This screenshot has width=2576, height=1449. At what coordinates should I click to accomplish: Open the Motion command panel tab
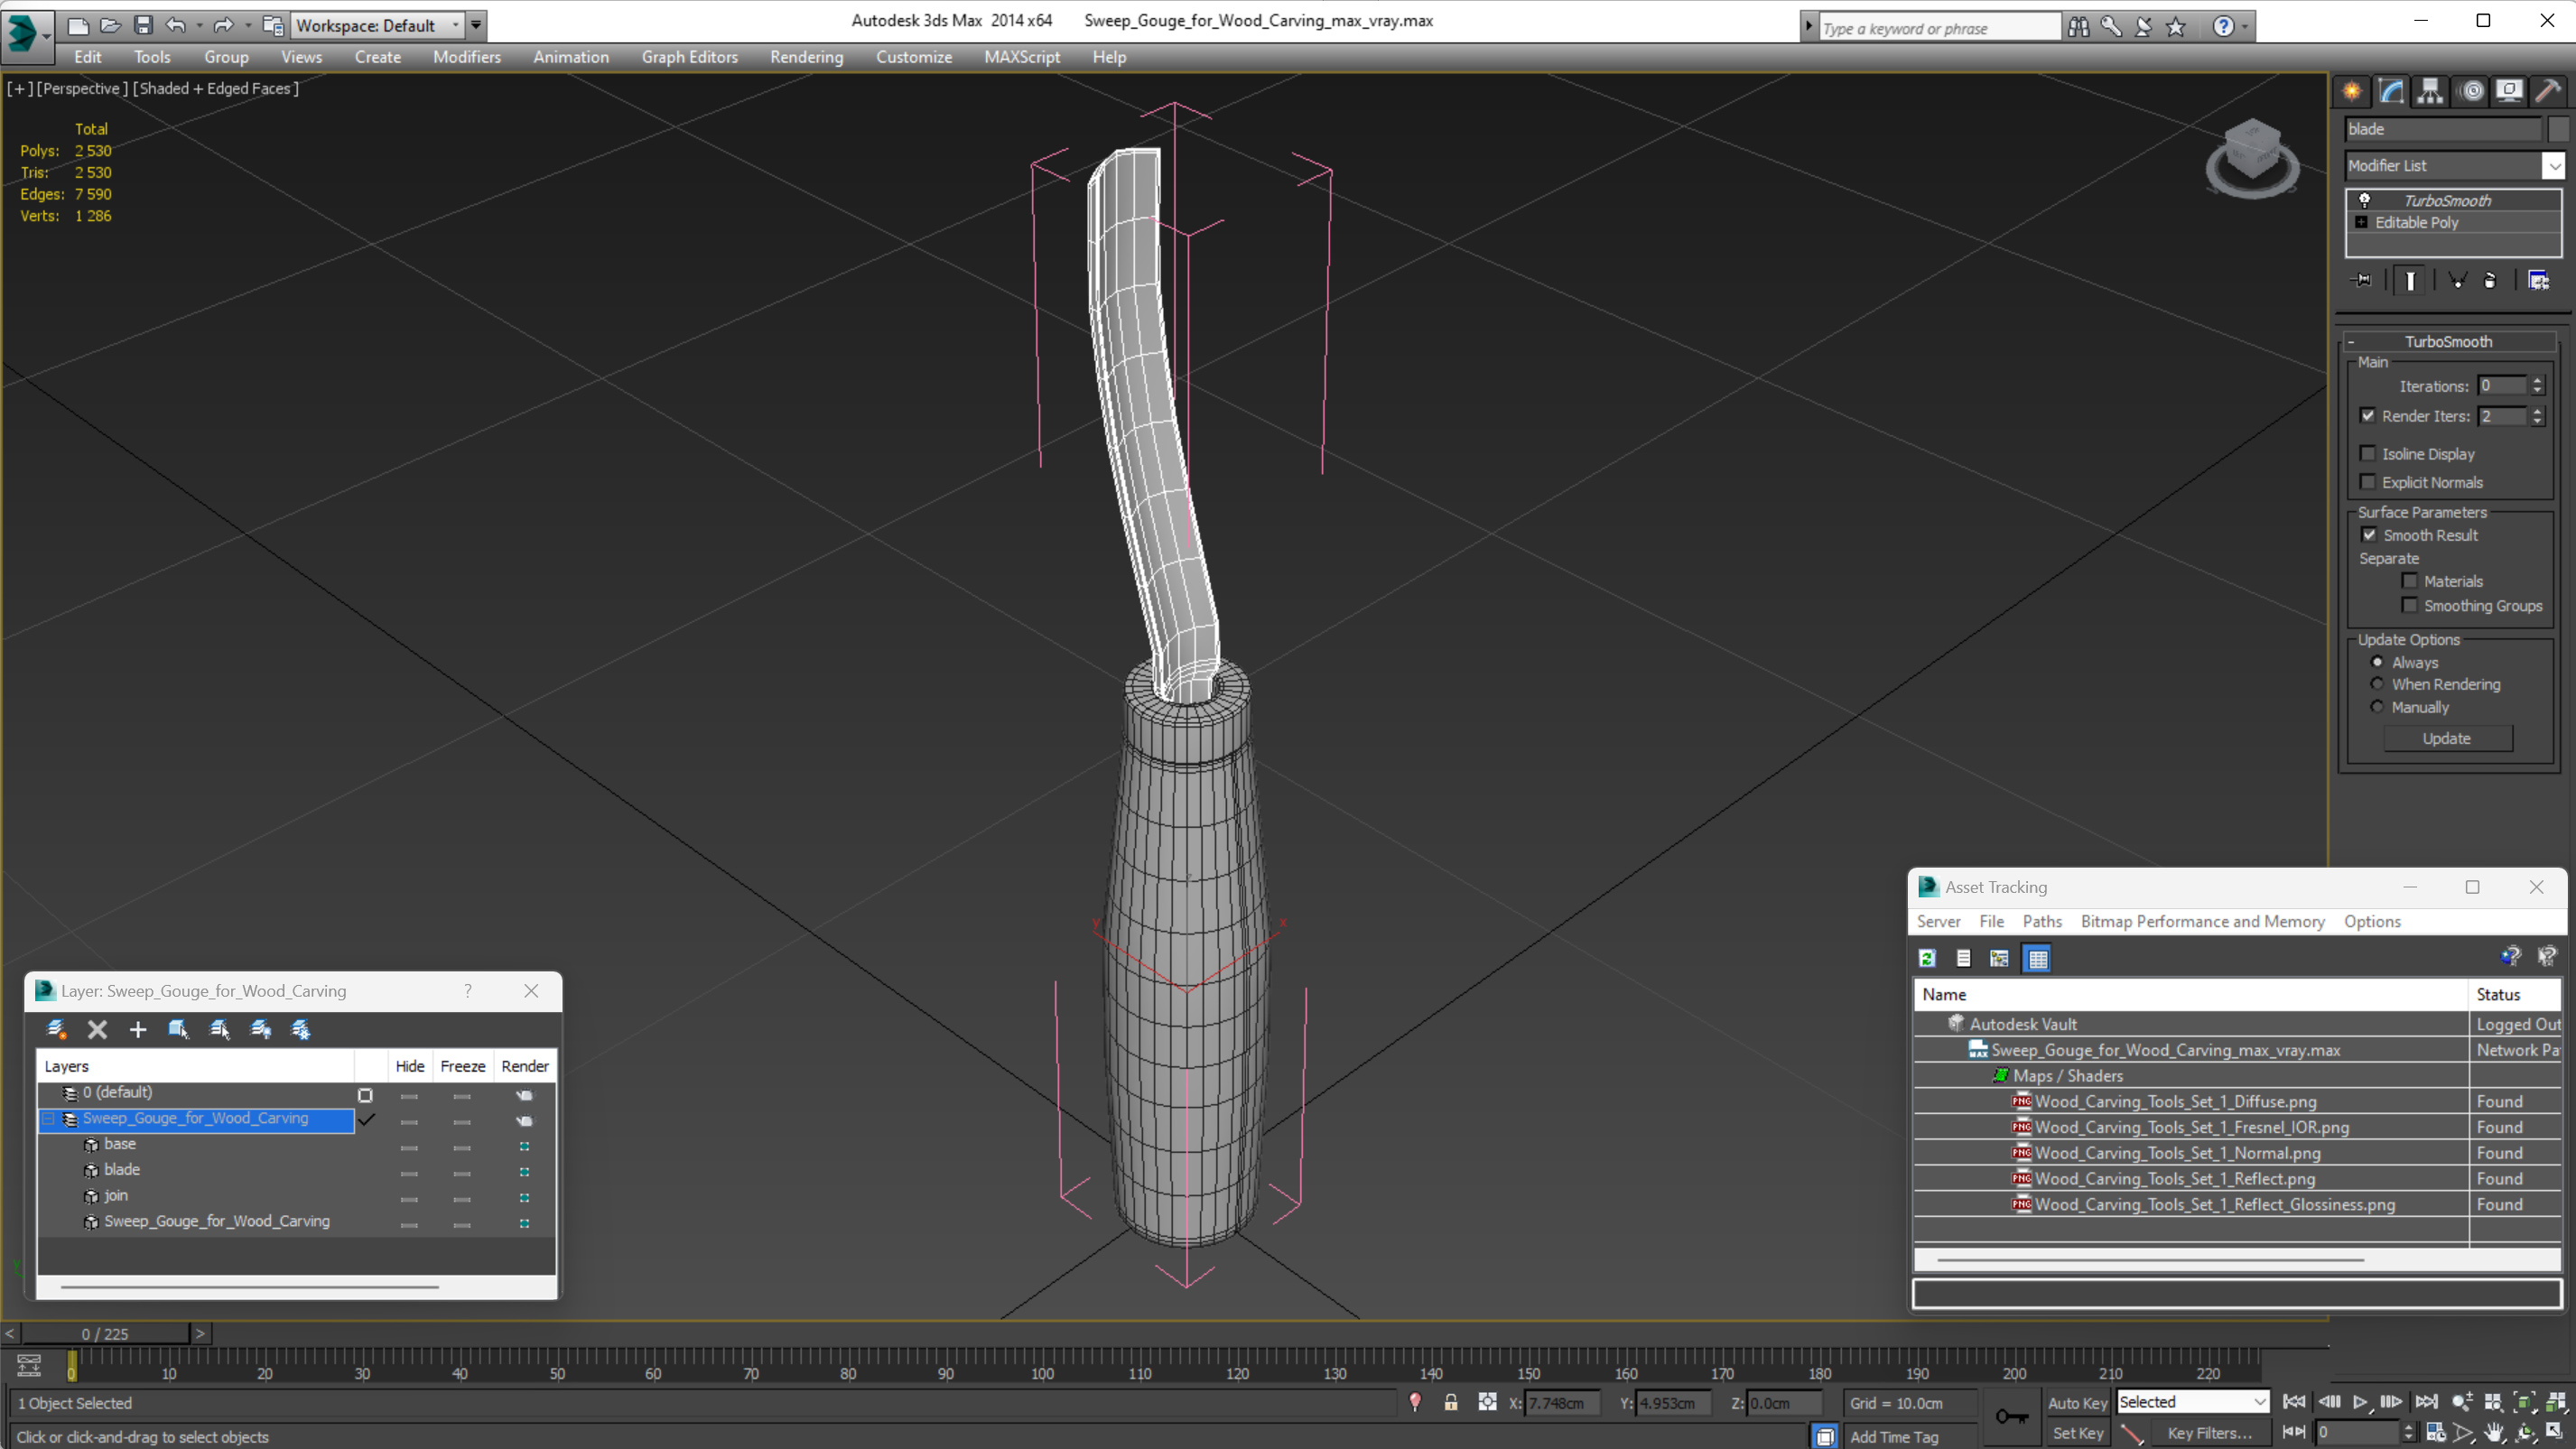(2471, 91)
